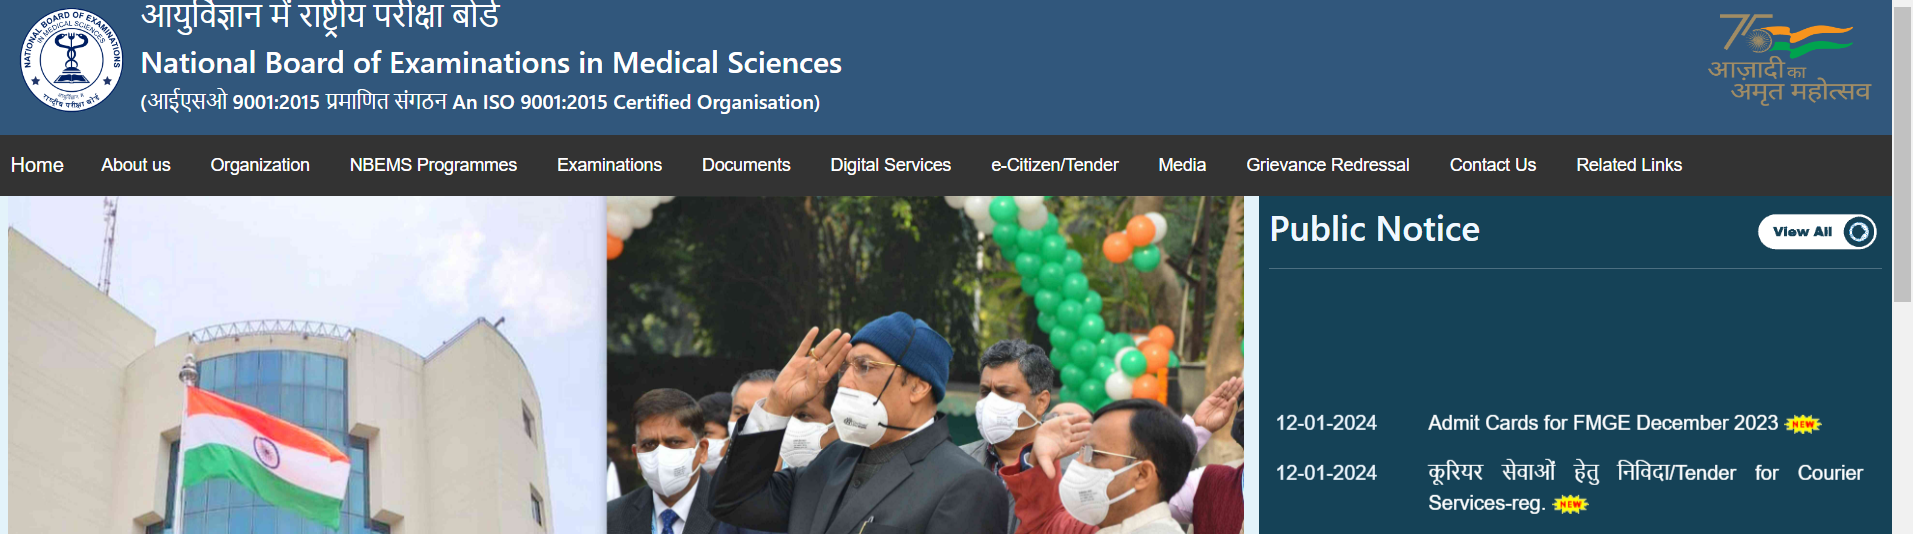Open Admit Cards for FMGE December 2023 notice
1913x534 pixels.
(x=1602, y=423)
